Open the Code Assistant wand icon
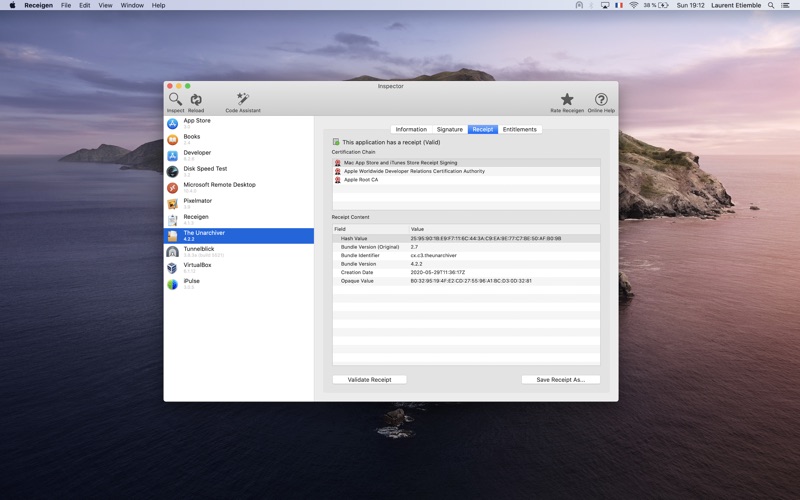This screenshot has width=800, height=500. (x=243, y=99)
